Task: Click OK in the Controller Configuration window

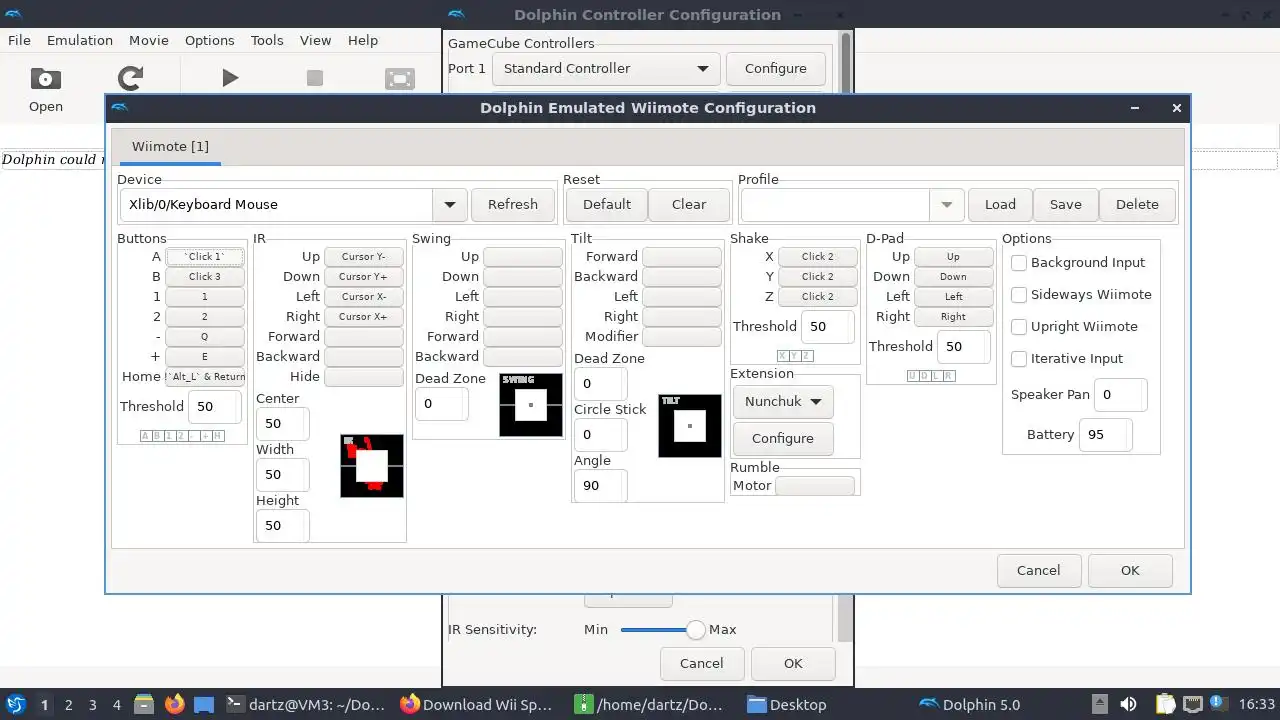Action: 793,663
